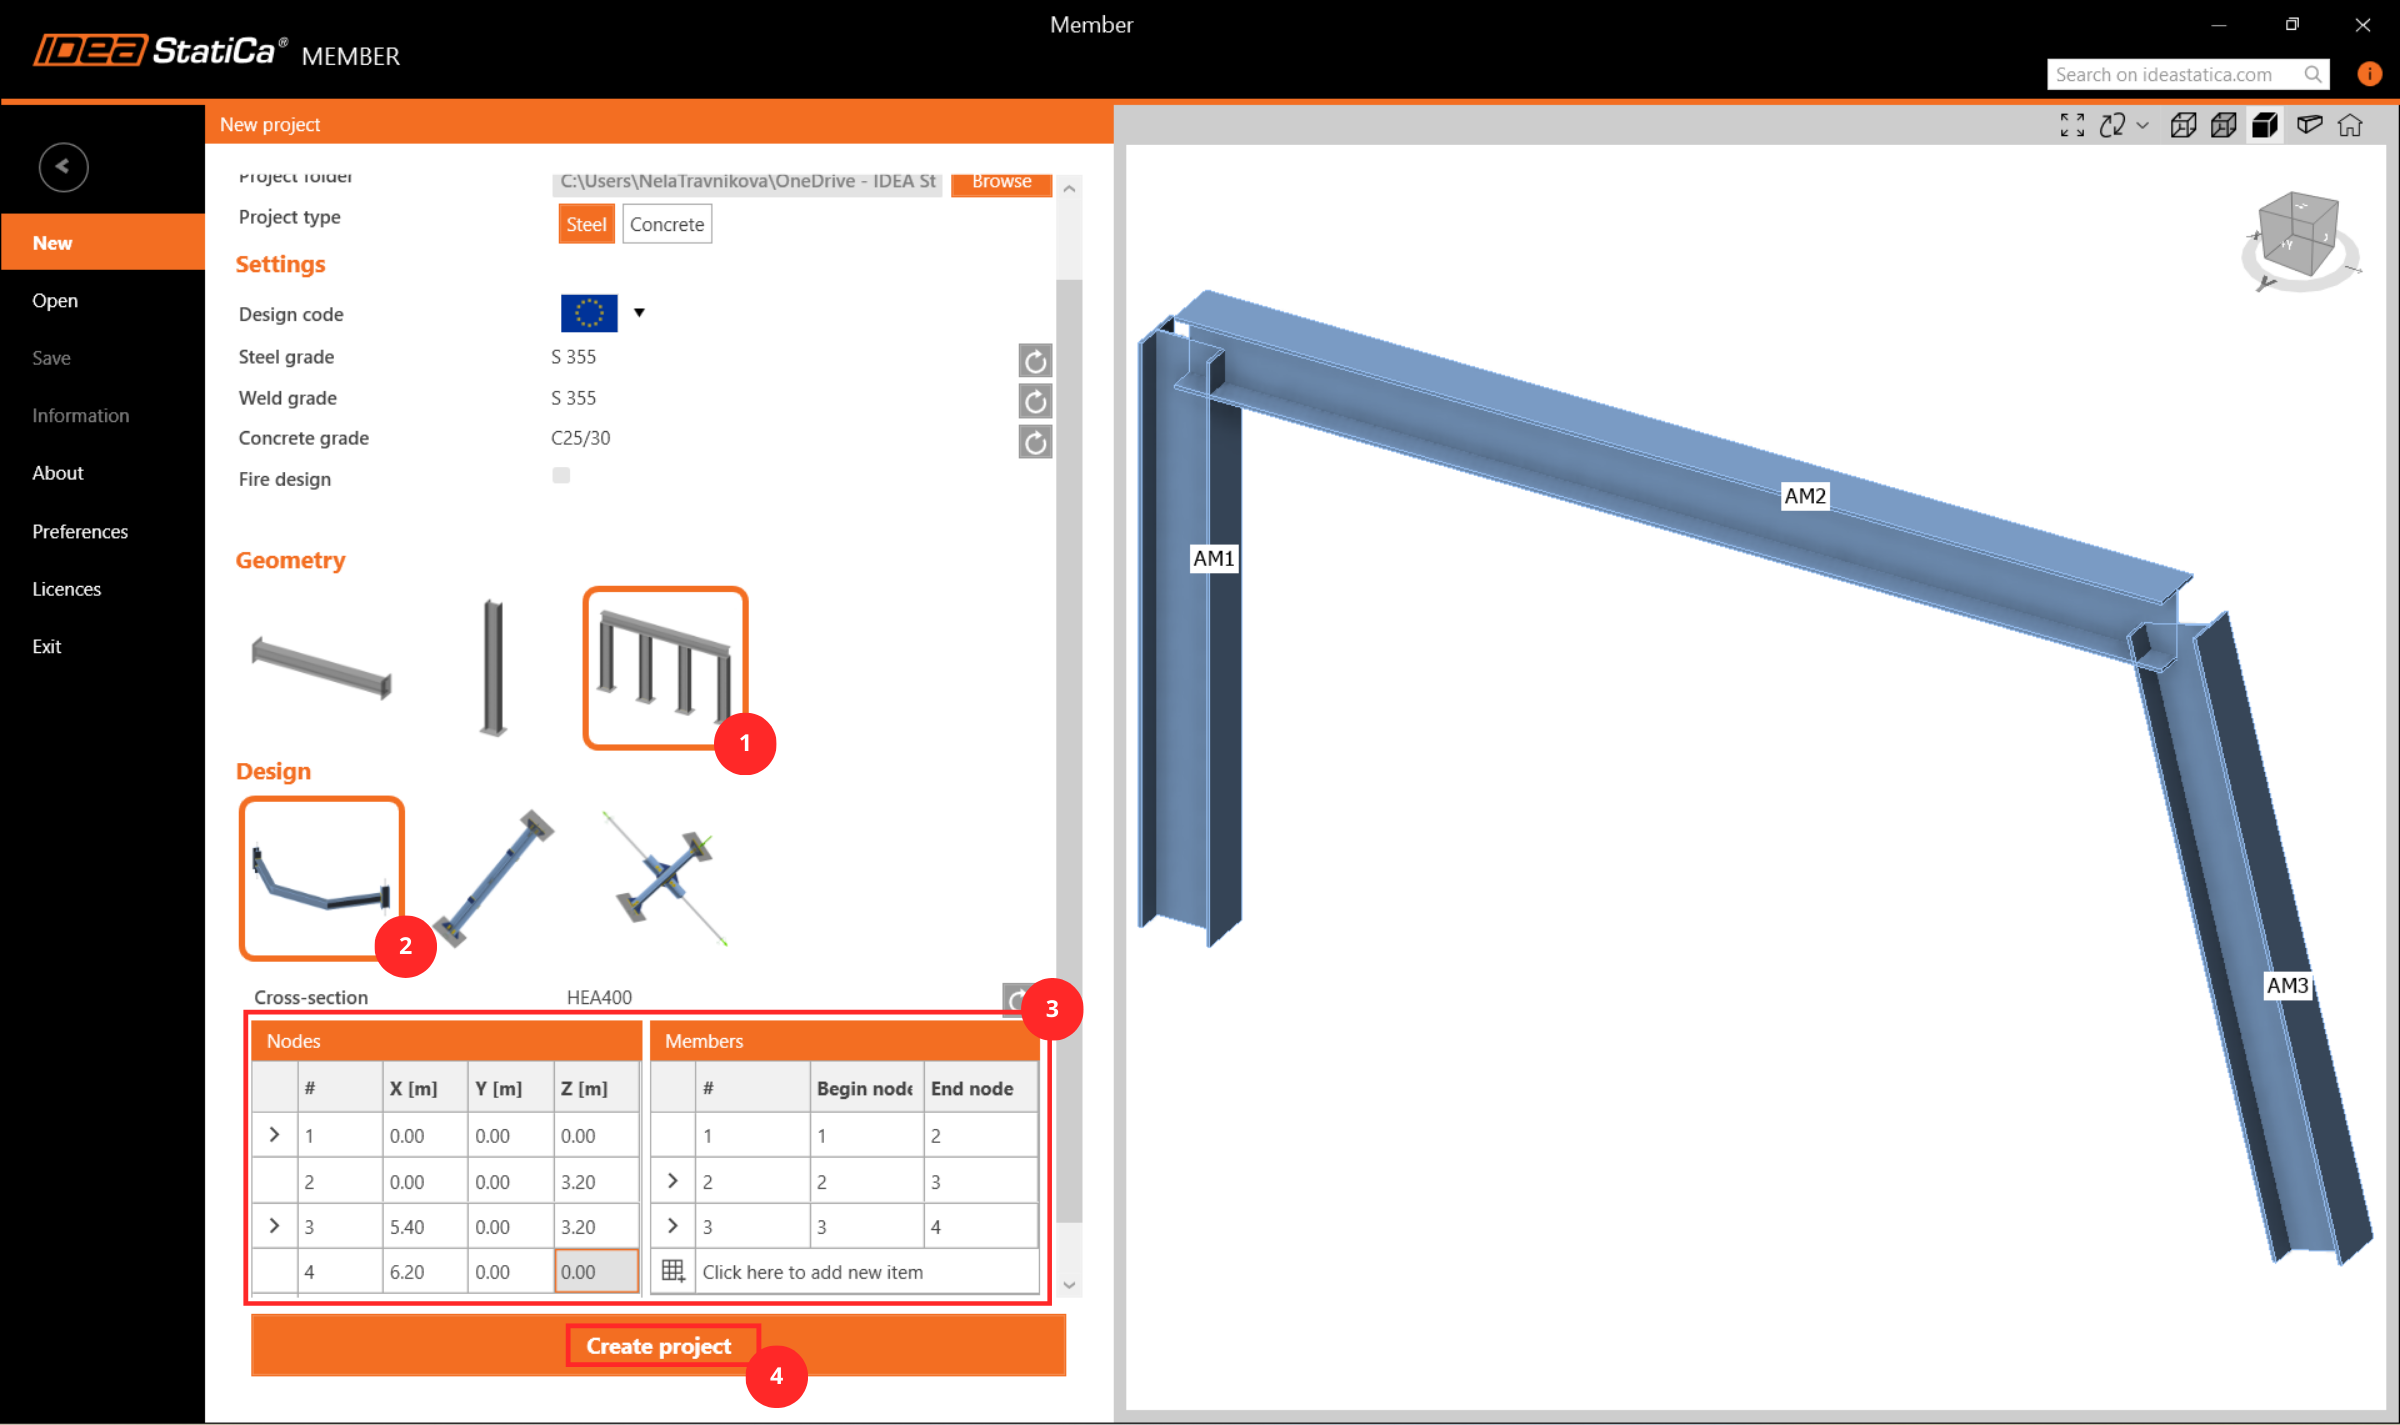Screen dimensions: 2400x1425
Task: Select the wireframe view cube icon
Action: click(x=2183, y=125)
